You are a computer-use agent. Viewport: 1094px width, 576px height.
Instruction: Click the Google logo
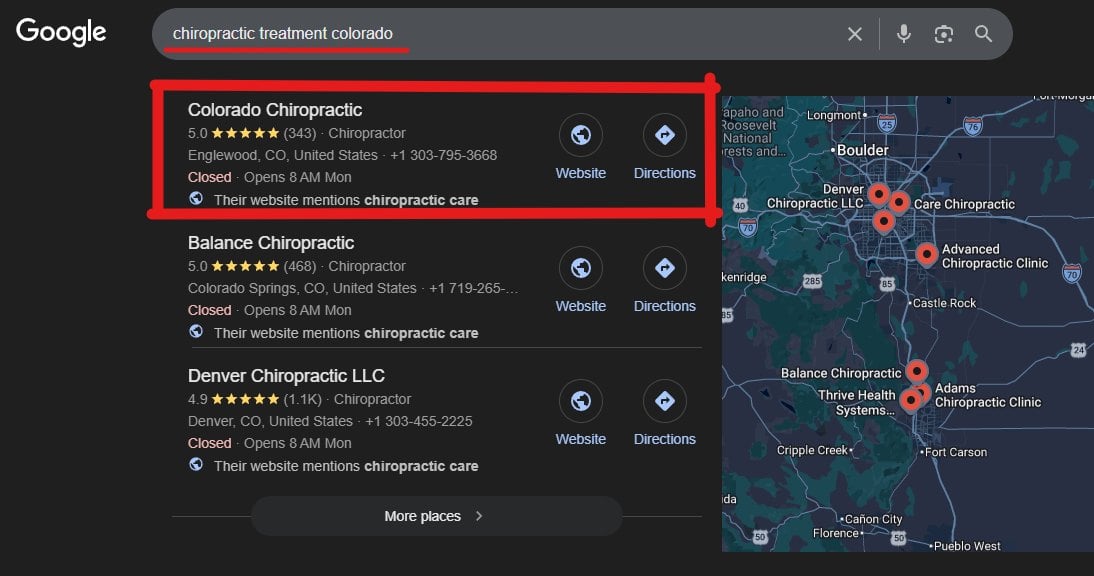tap(61, 32)
